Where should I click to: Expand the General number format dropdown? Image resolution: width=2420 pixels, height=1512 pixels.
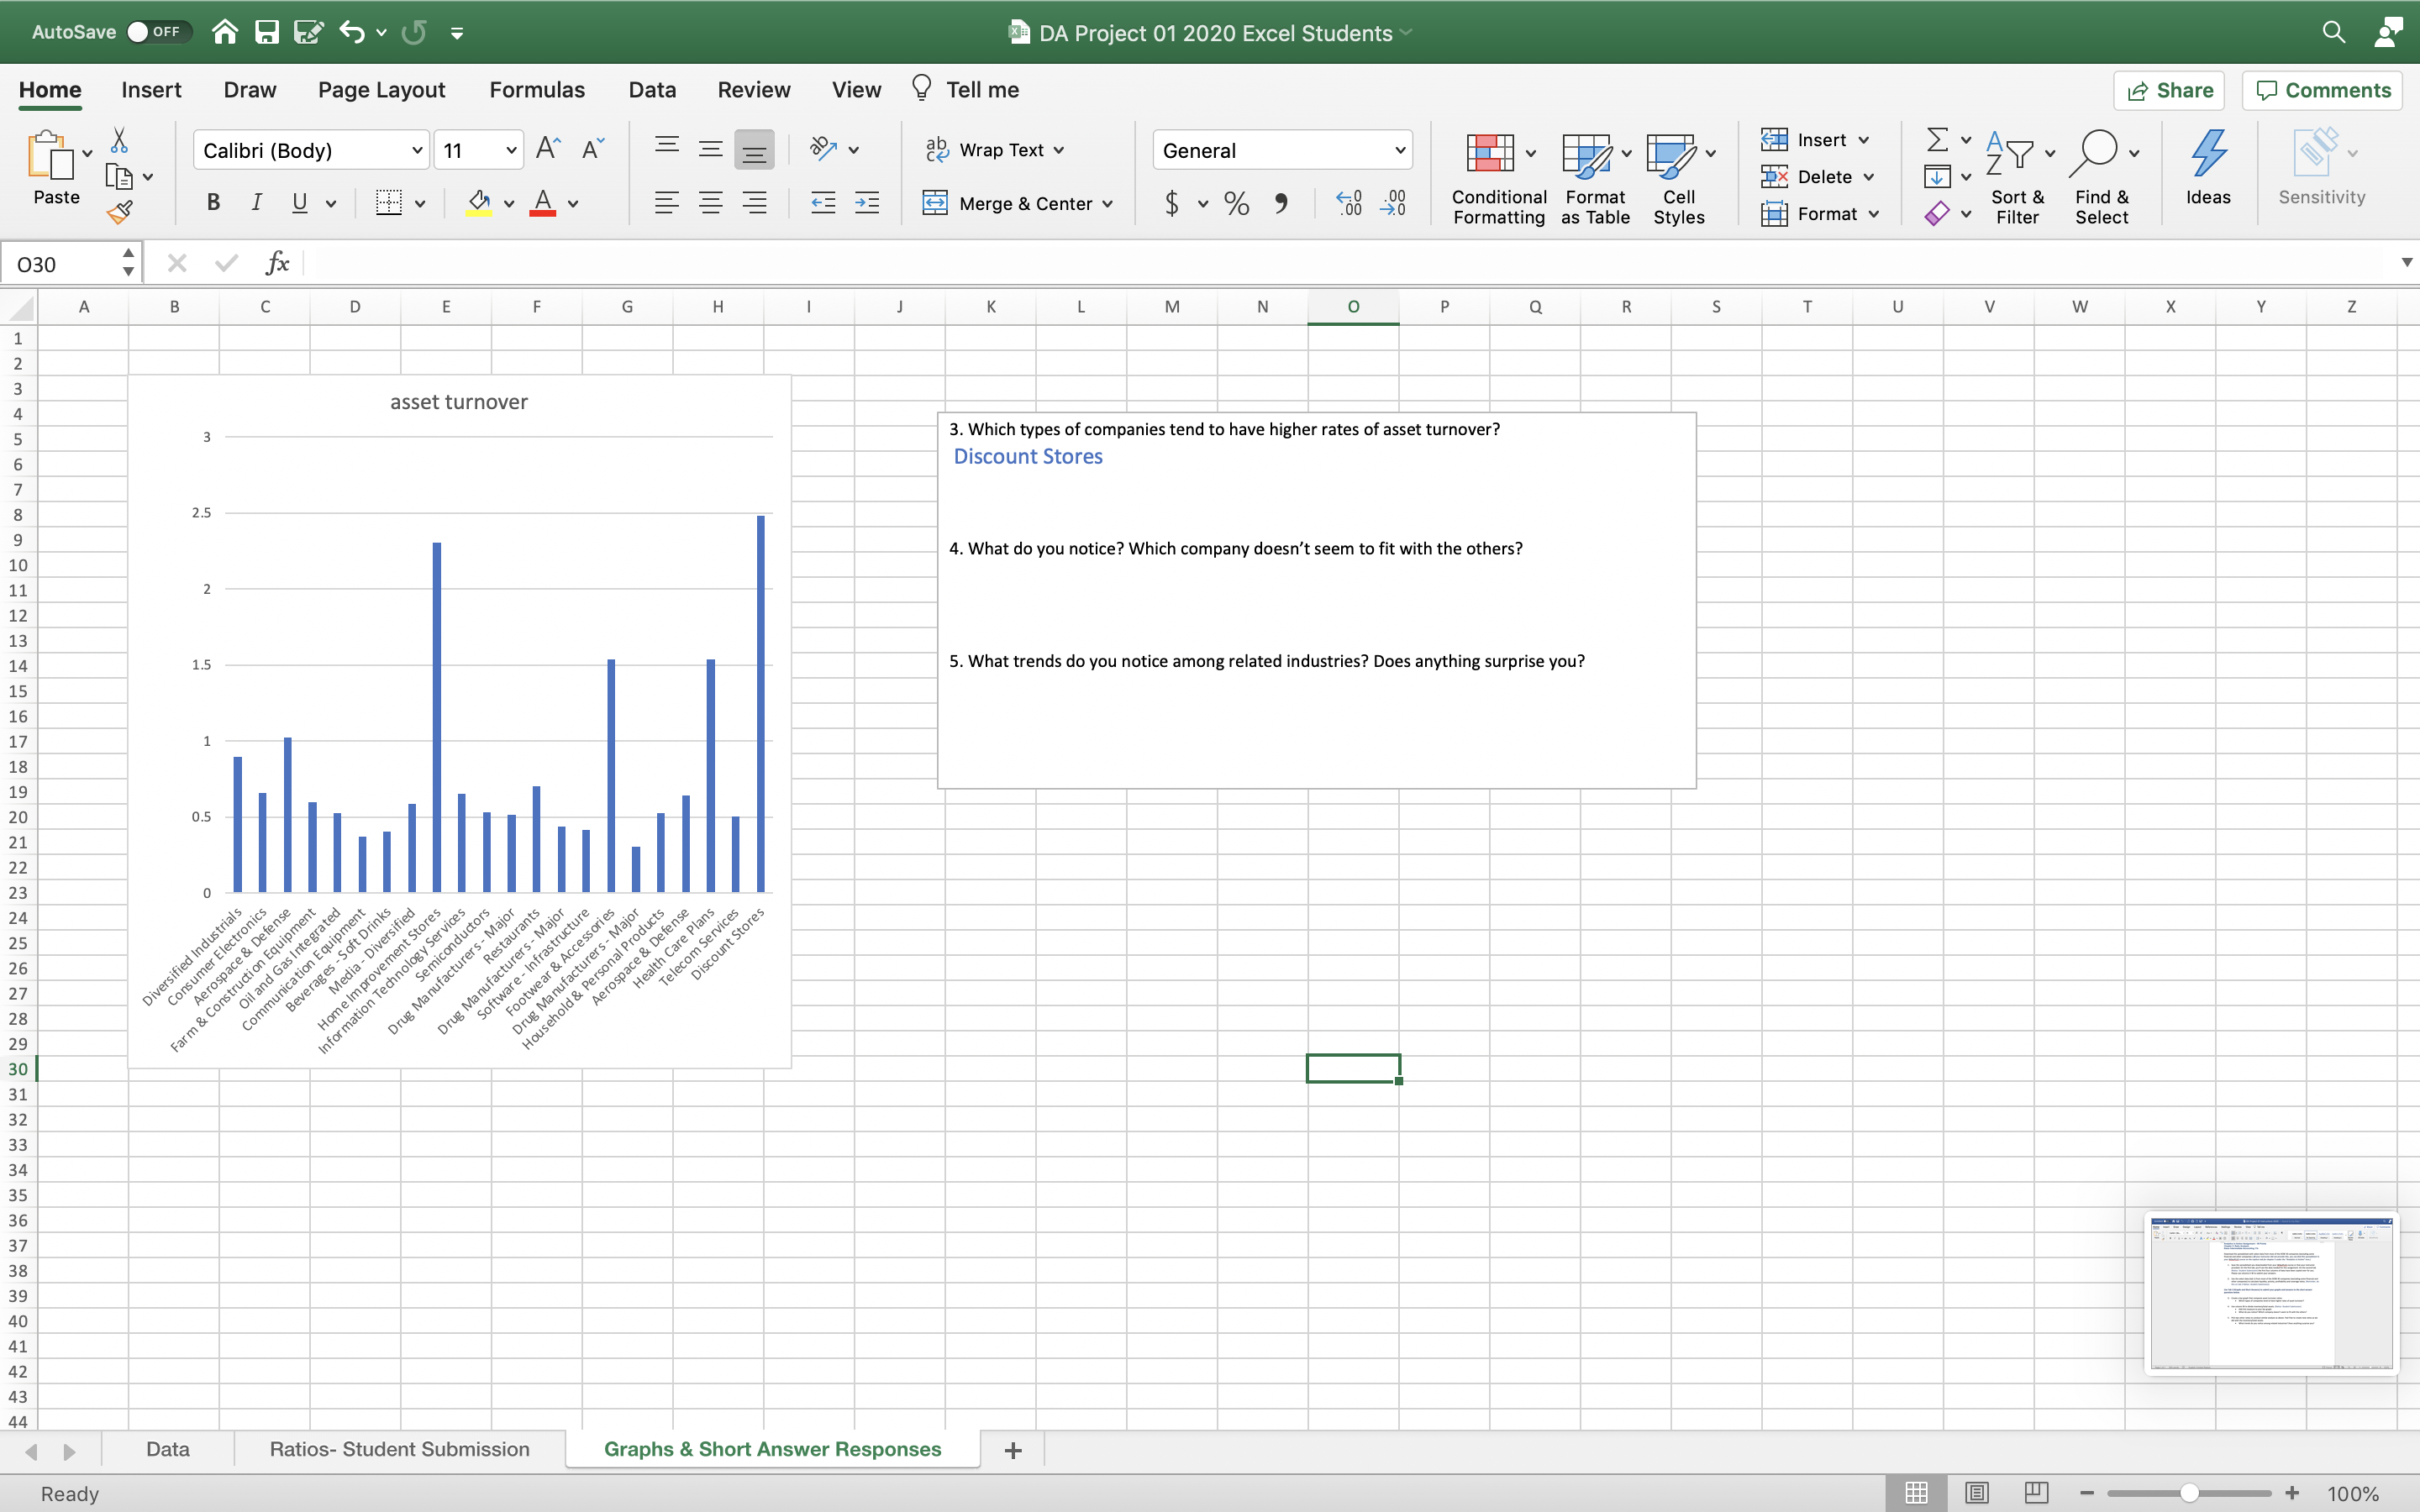[1399, 150]
